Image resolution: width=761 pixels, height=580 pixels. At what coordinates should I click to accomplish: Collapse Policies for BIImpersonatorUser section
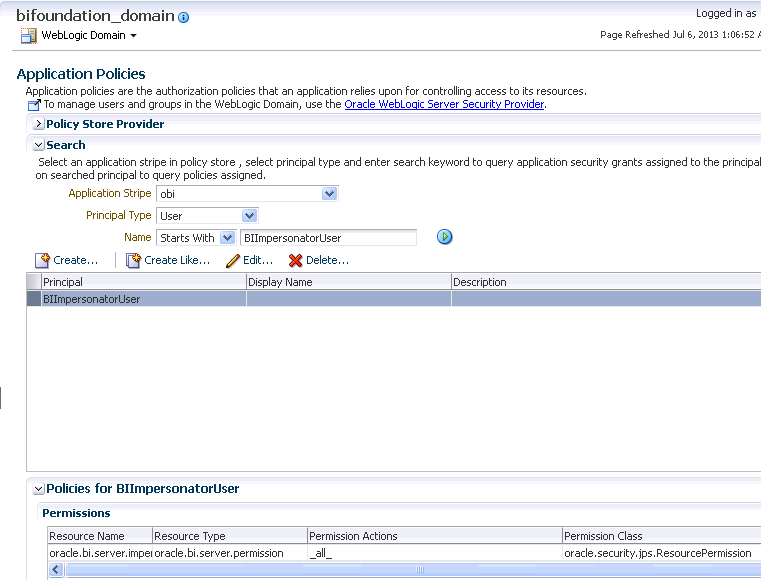tap(38, 489)
